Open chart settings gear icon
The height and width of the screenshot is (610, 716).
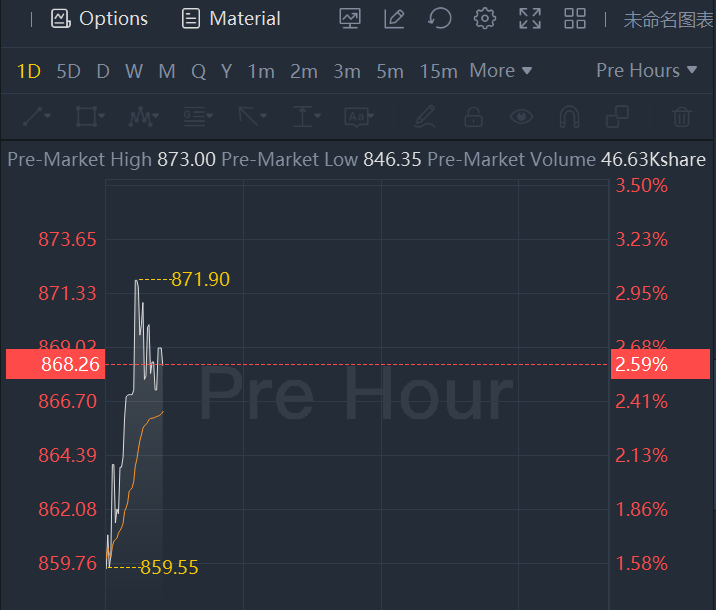[485, 18]
